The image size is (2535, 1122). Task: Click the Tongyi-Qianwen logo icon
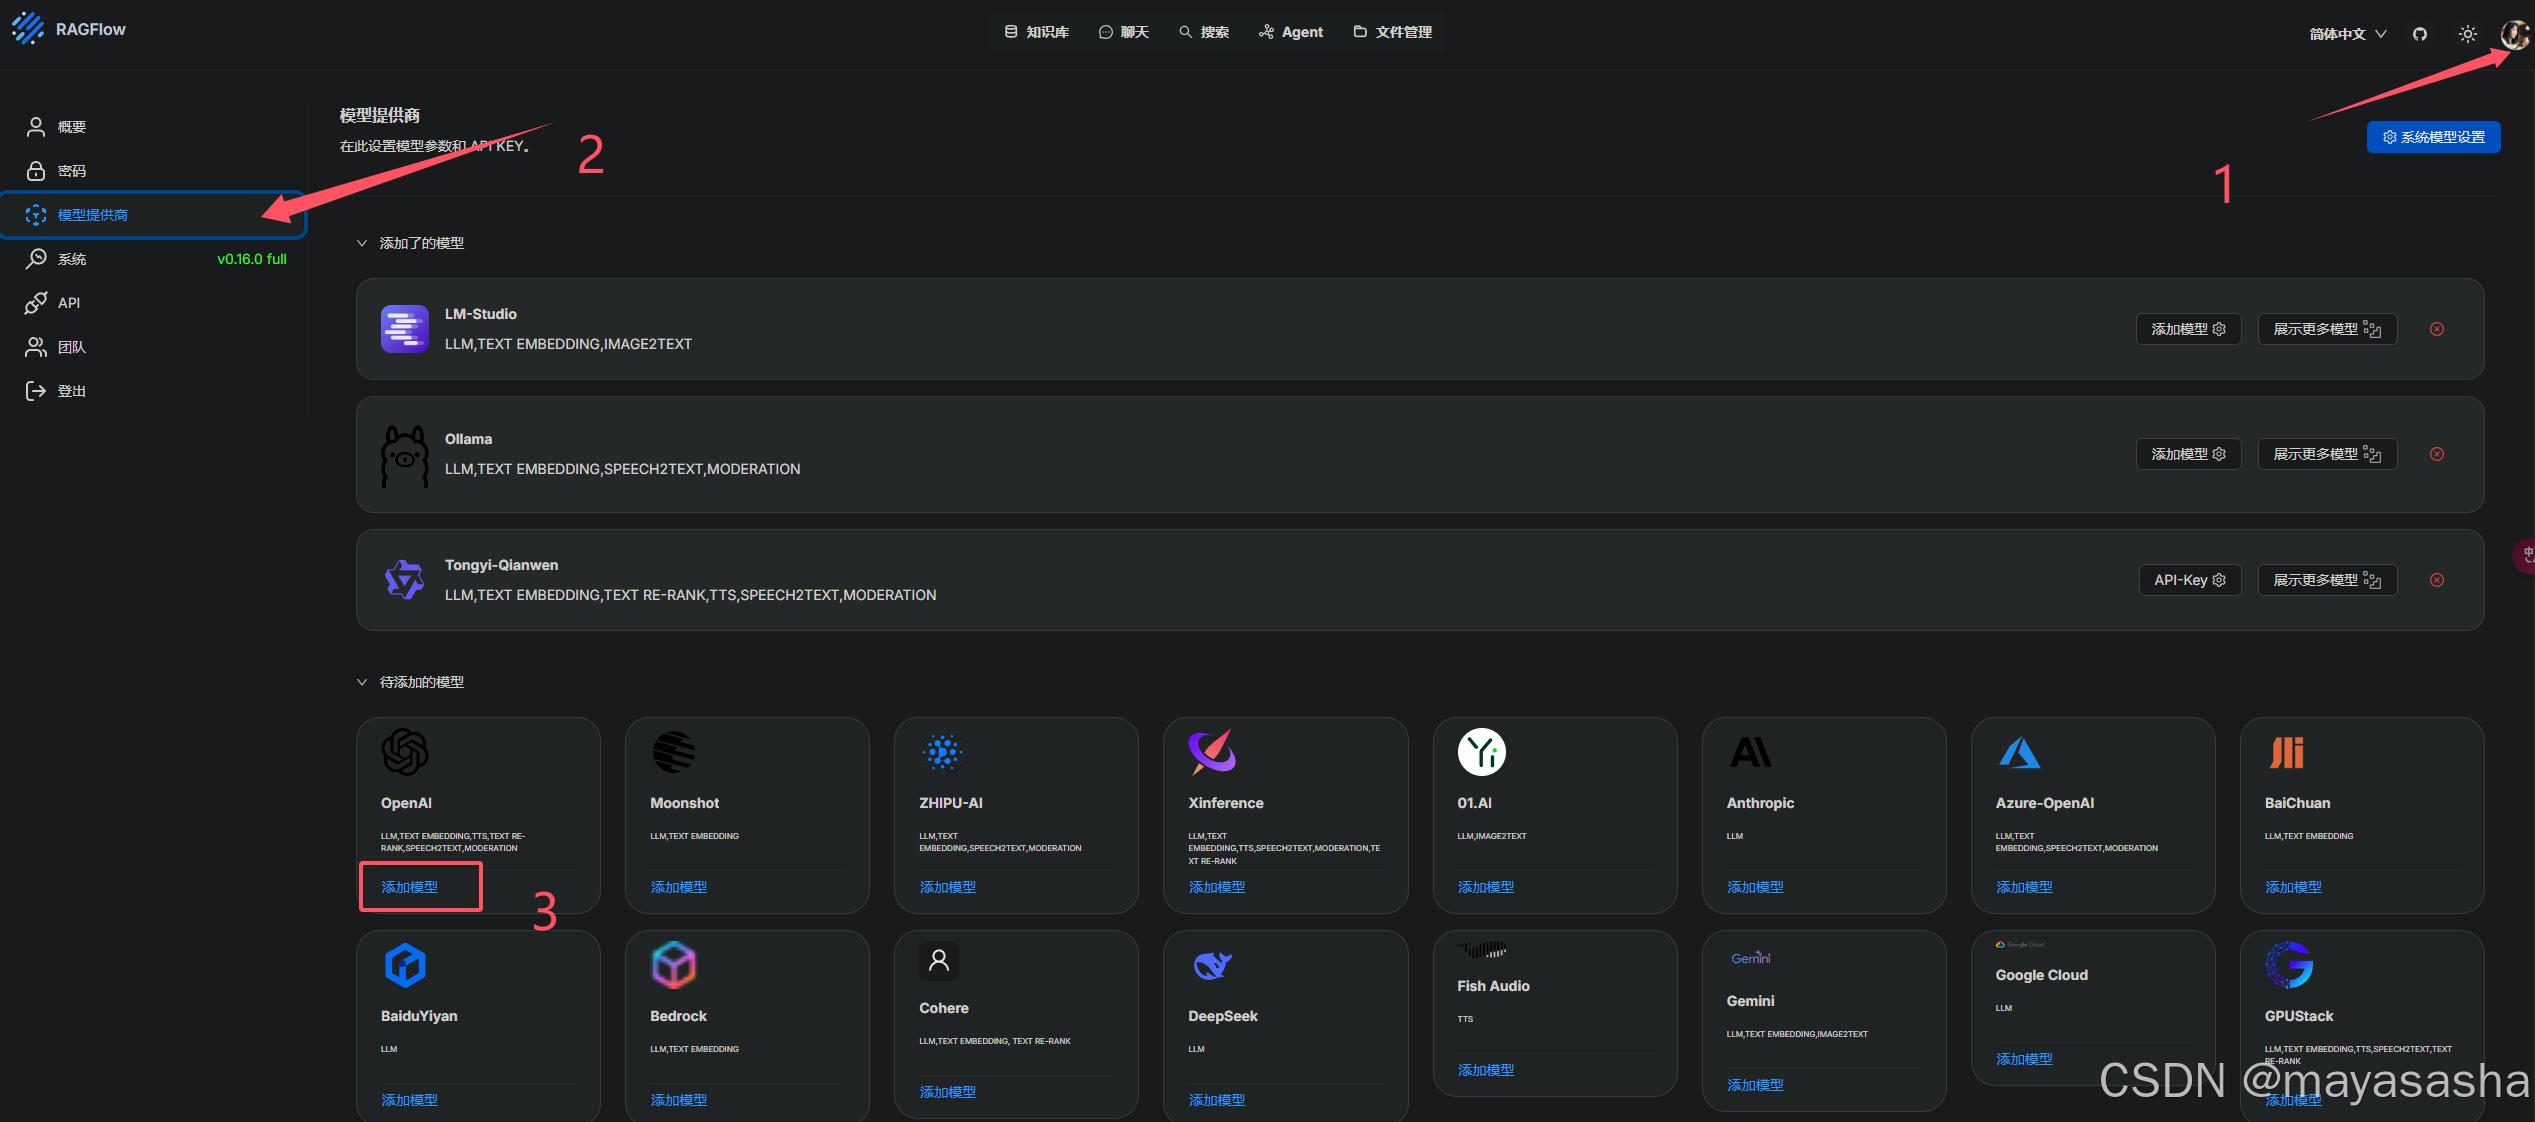pos(405,580)
